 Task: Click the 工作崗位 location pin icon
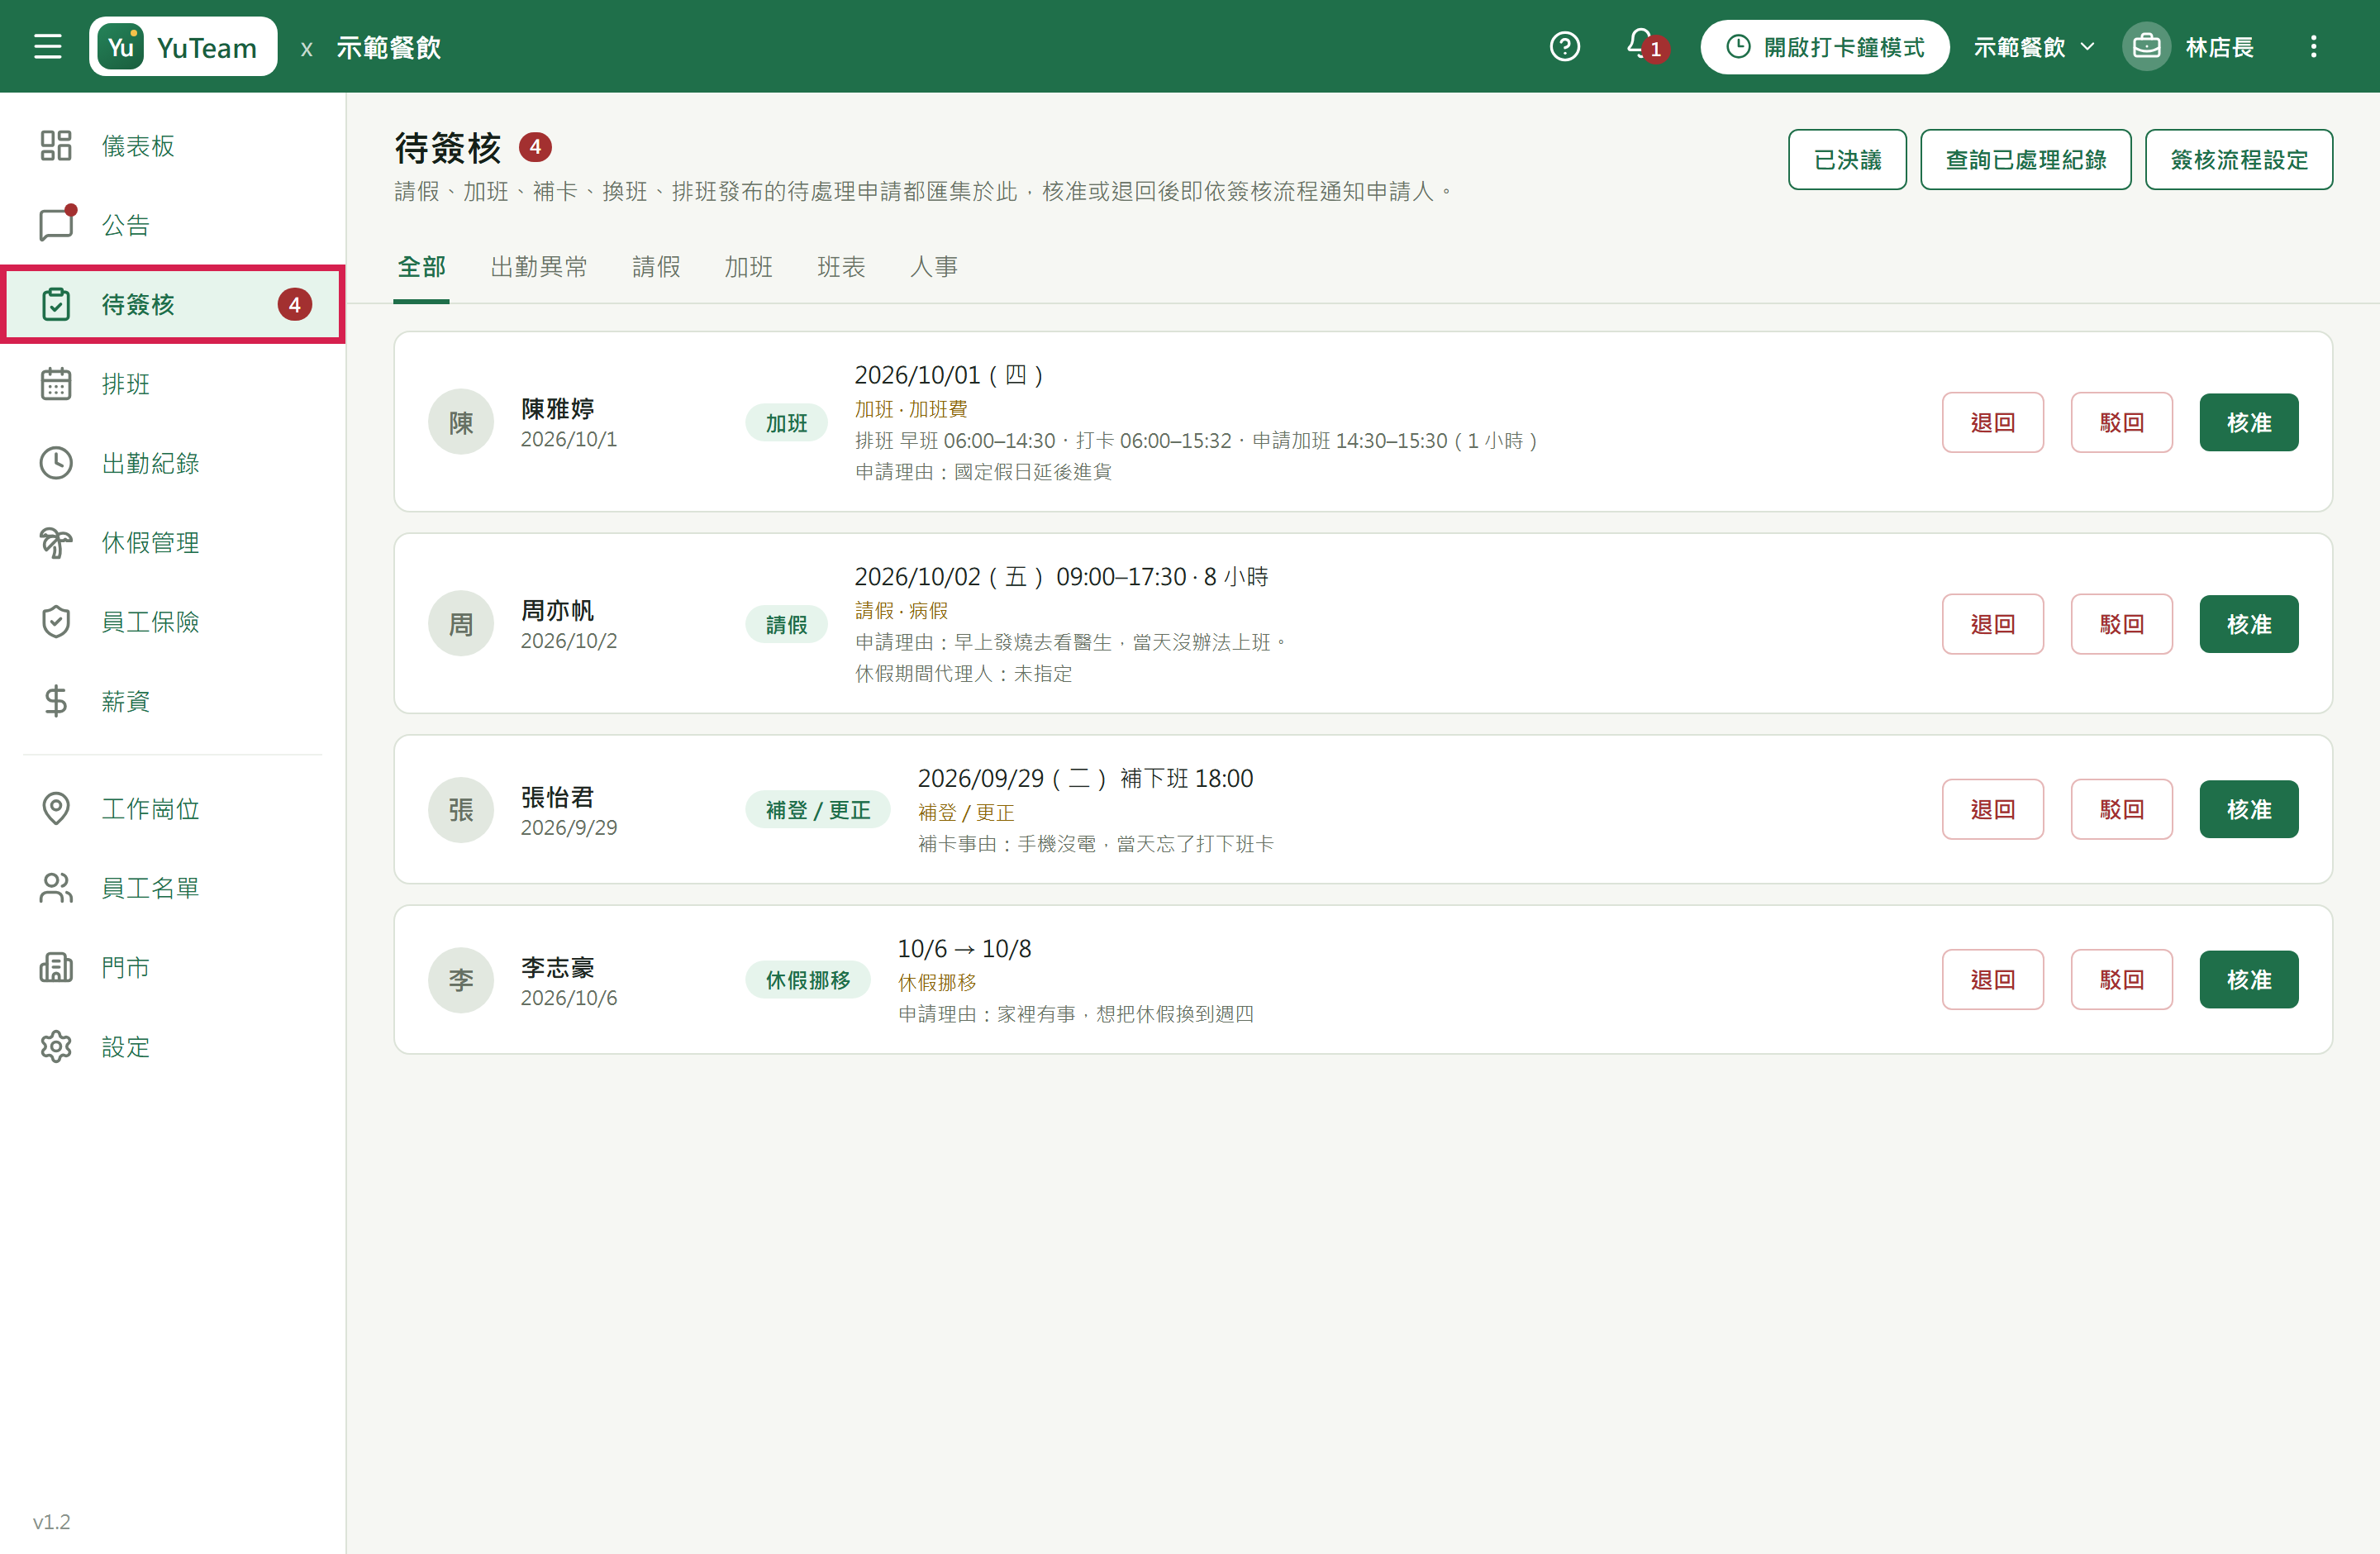(x=56, y=808)
